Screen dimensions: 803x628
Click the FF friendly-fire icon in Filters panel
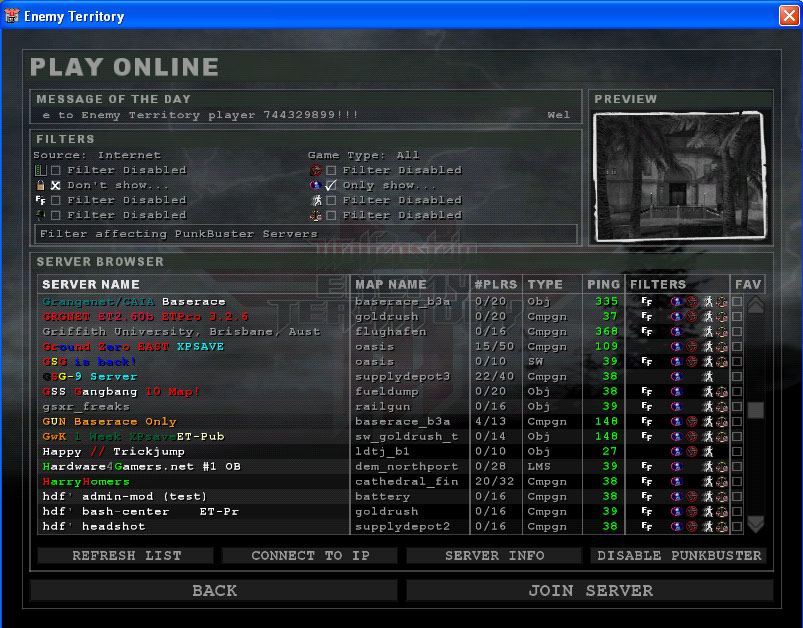(40, 200)
